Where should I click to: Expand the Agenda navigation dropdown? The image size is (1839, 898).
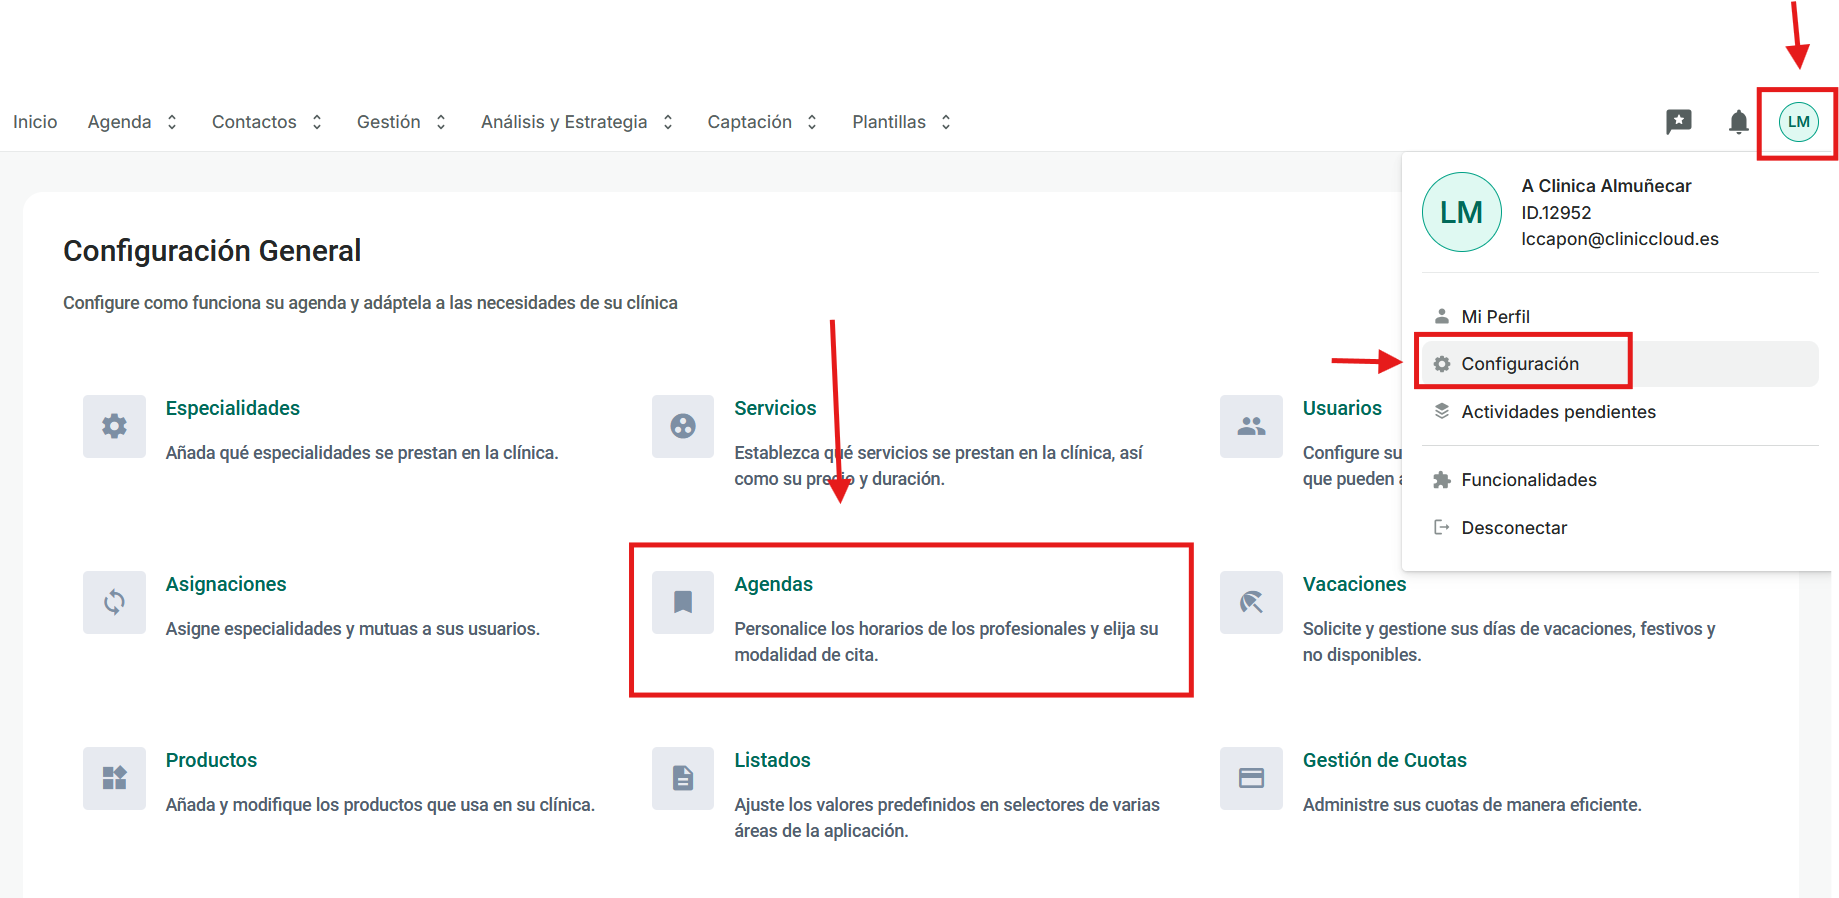pyautogui.click(x=132, y=122)
